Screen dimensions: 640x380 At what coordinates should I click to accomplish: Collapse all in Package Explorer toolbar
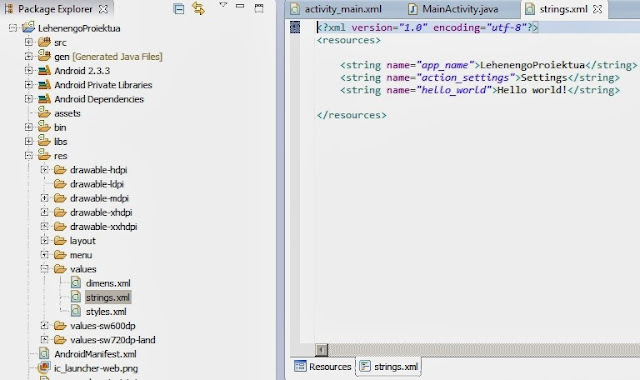(179, 9)
